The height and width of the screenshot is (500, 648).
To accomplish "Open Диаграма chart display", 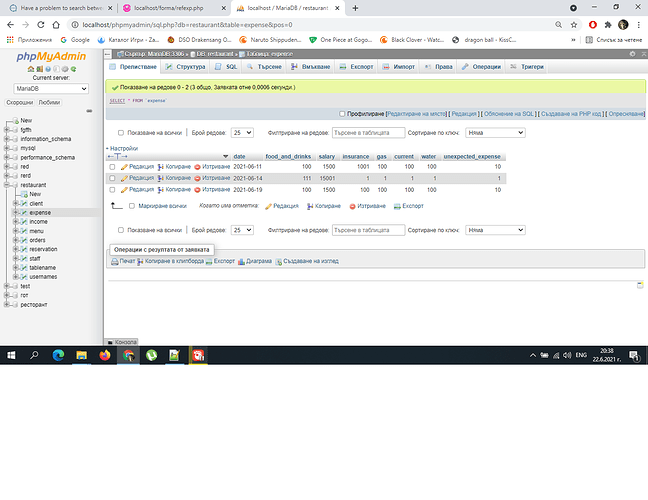I will click(255, 261).
